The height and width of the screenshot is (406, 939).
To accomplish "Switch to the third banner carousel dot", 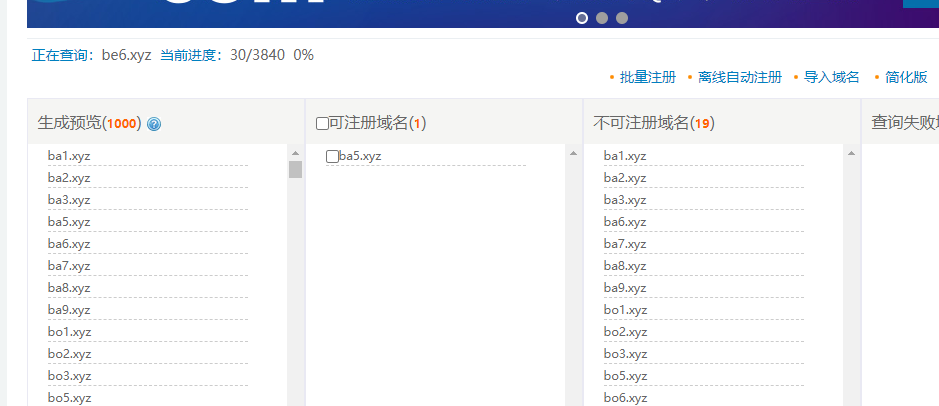I will point(622,18).
